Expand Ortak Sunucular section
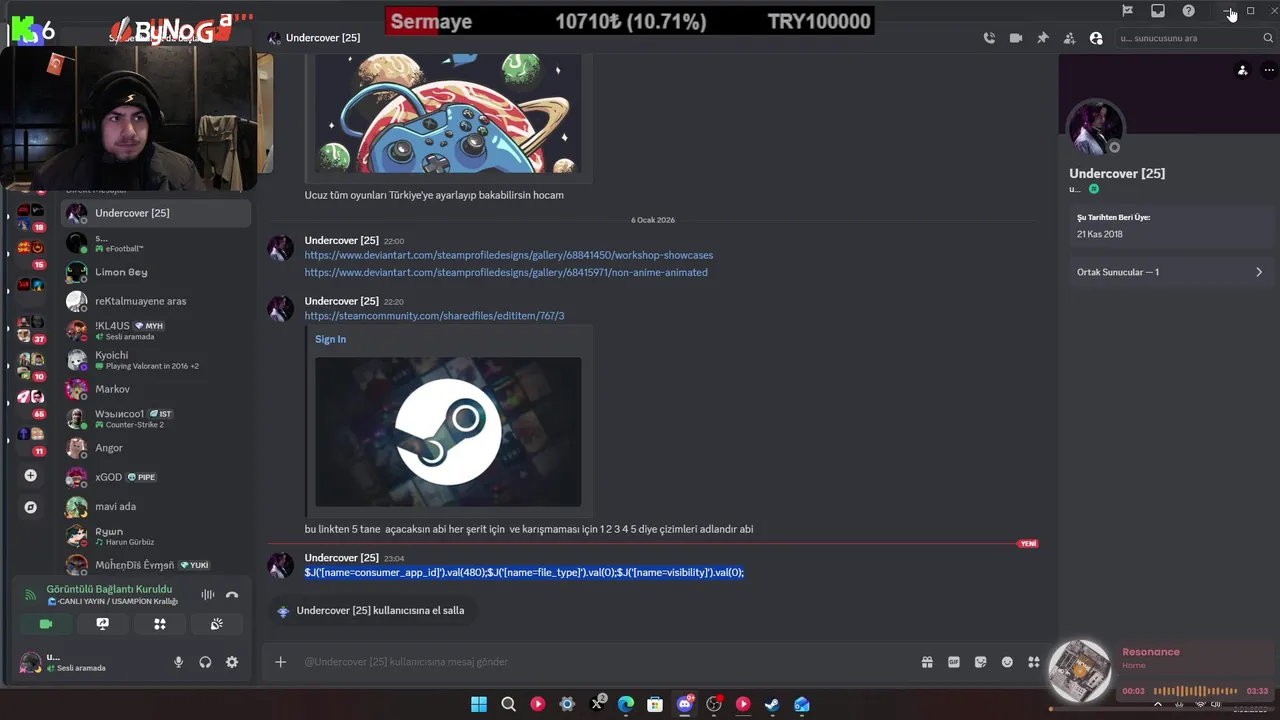Image resolution: width=1280 pixels, height=720 pixels. pos(1169,272)
